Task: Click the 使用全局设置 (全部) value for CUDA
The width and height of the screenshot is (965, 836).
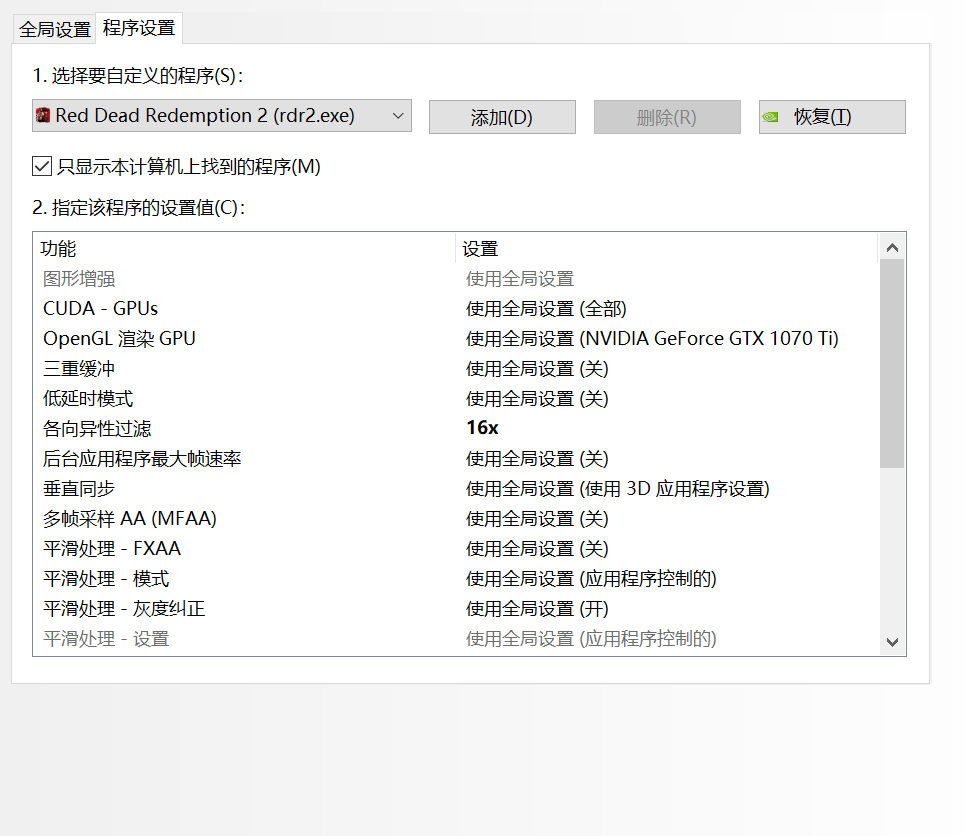Action: (546, 308)
